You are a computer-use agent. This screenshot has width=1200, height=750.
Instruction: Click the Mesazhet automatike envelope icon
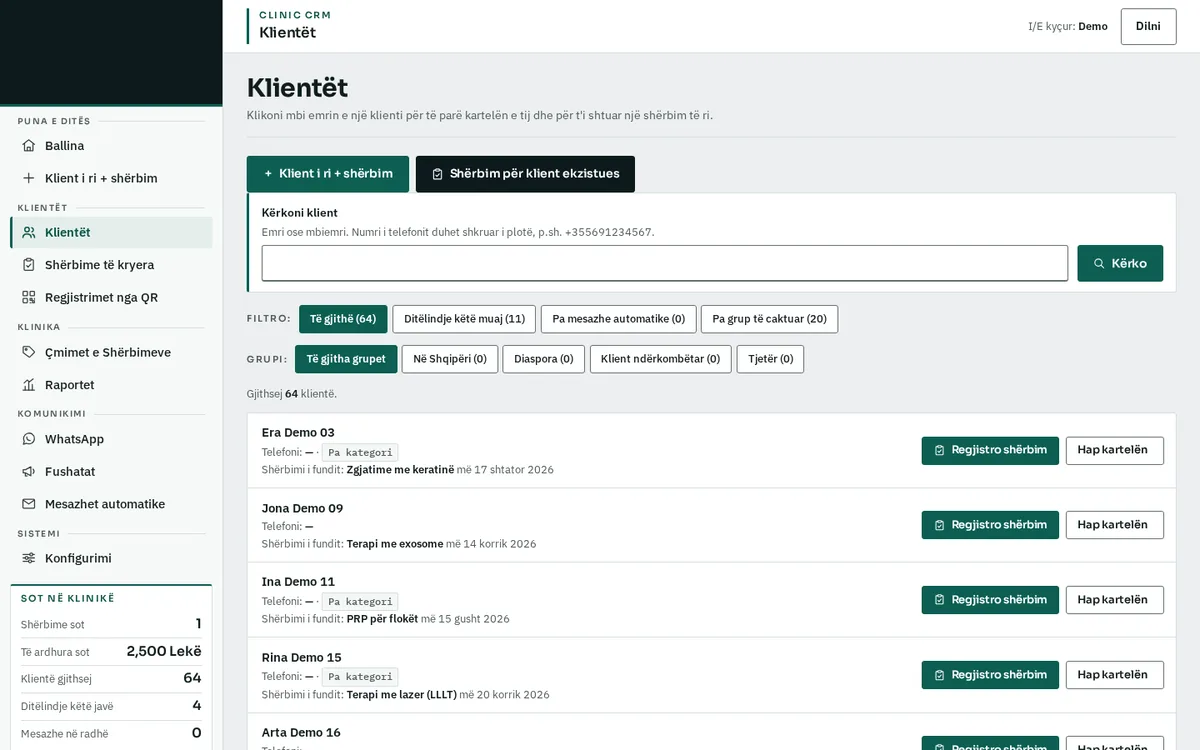pyautogui.click(x=29, y=504)
